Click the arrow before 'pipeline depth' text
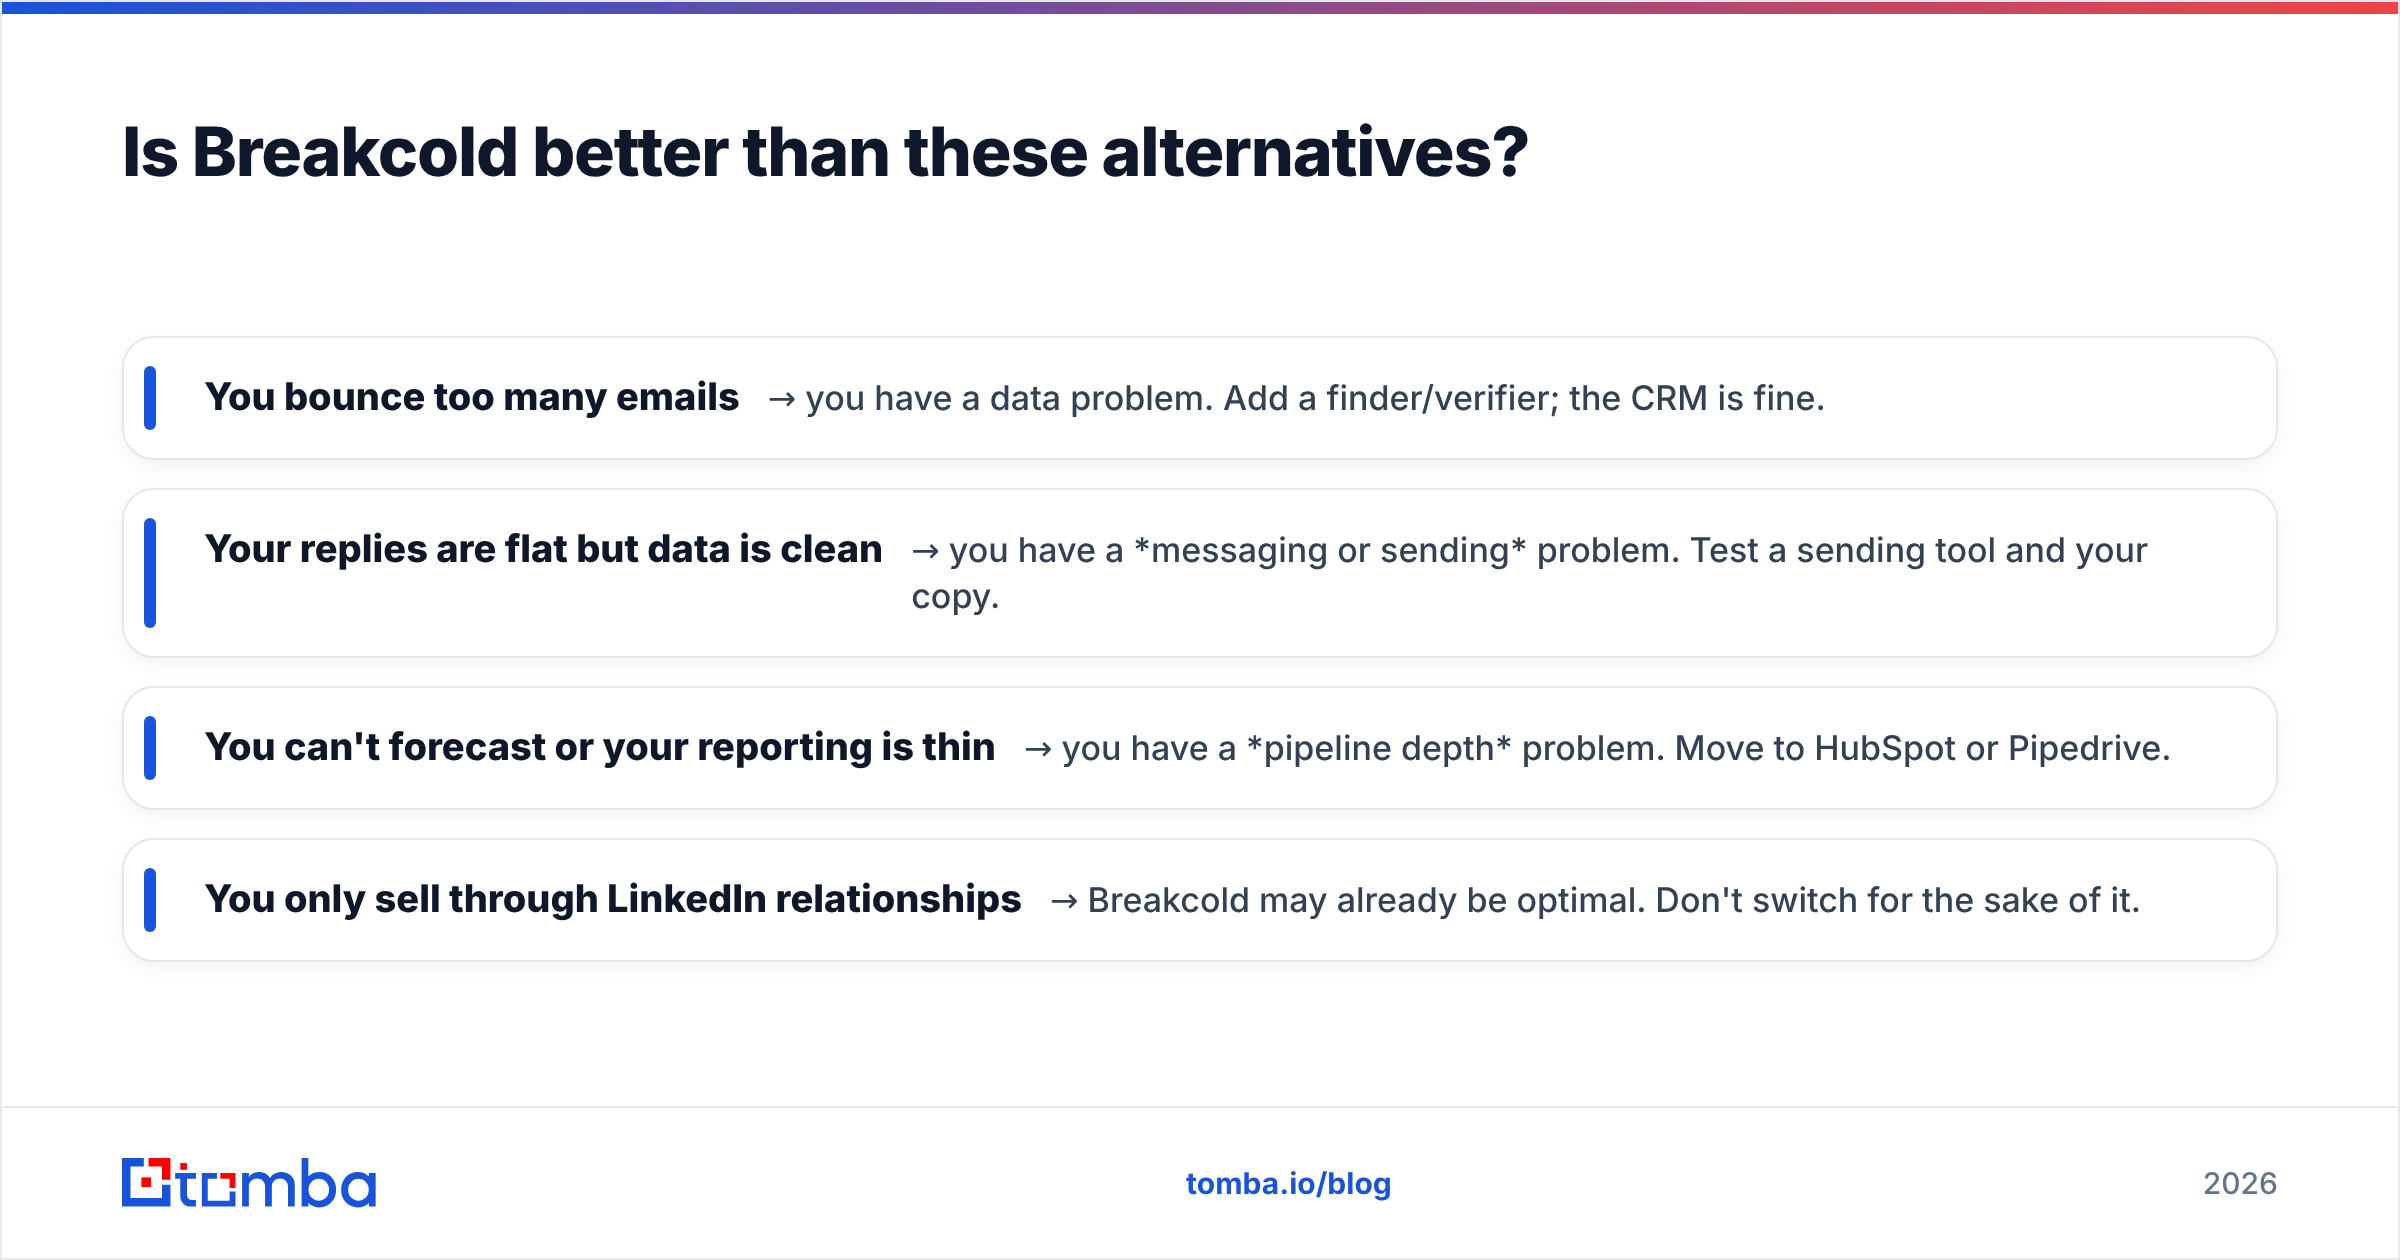2400x1260 pixels. [x=1038, y=750]
